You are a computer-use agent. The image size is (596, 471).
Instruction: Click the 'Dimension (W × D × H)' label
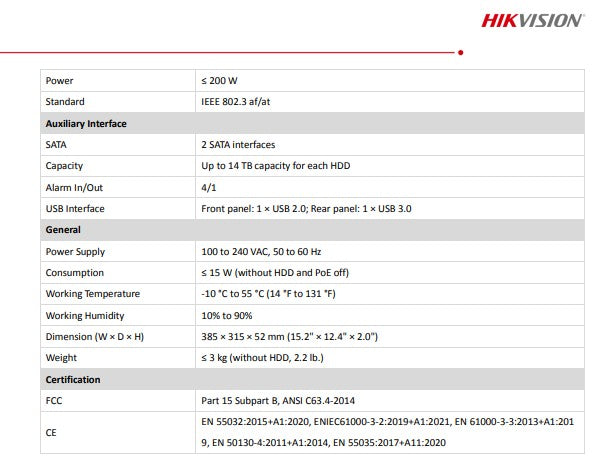pyautogui.click(x=95, y=337)
